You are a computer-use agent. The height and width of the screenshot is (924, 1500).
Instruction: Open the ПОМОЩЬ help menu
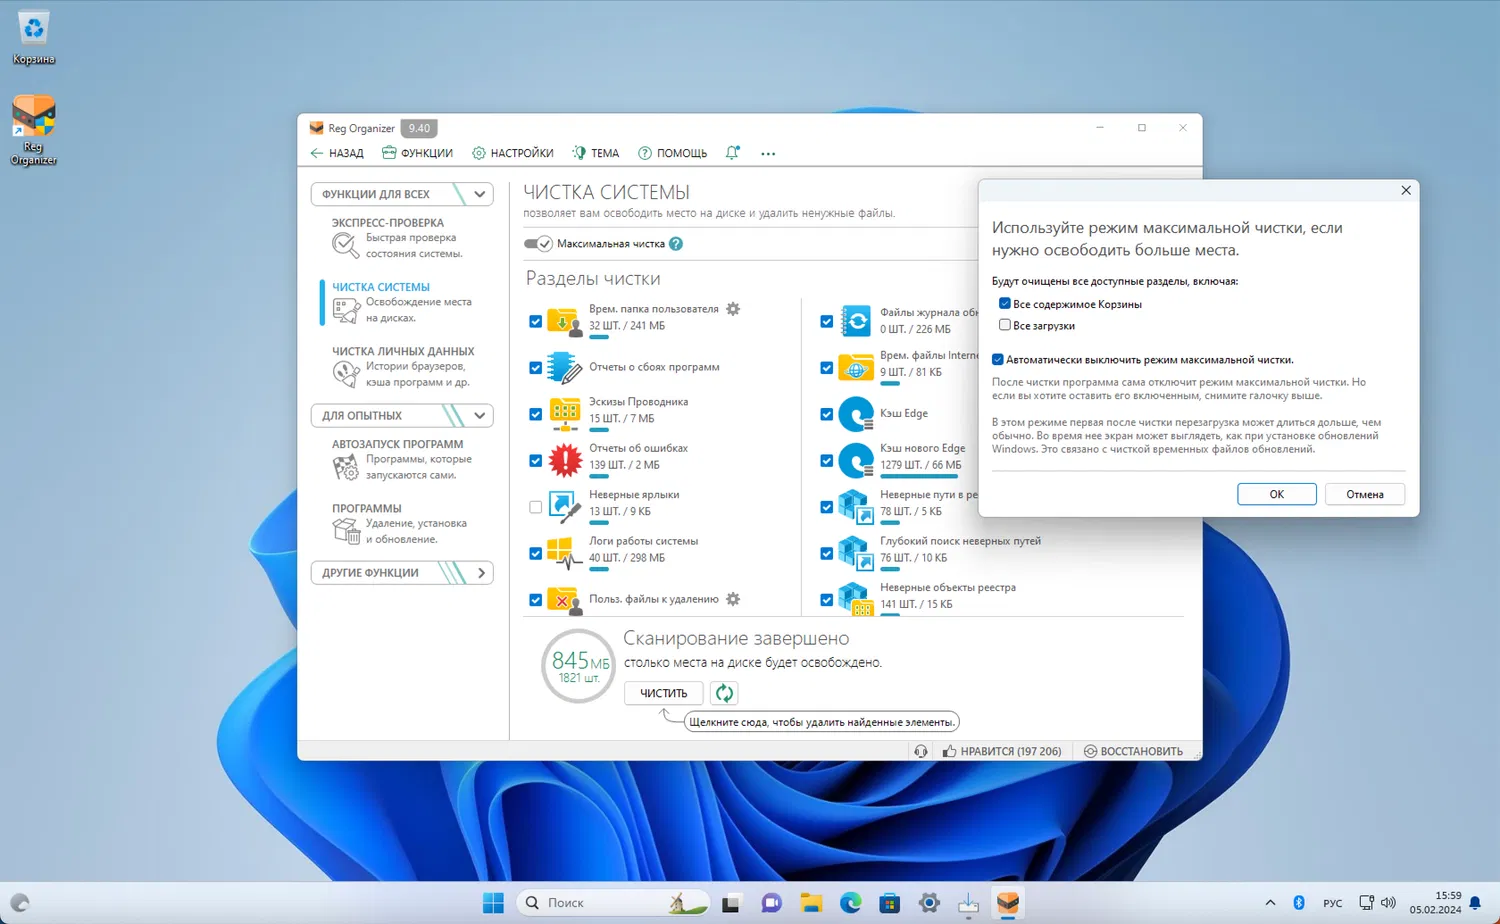672,153
